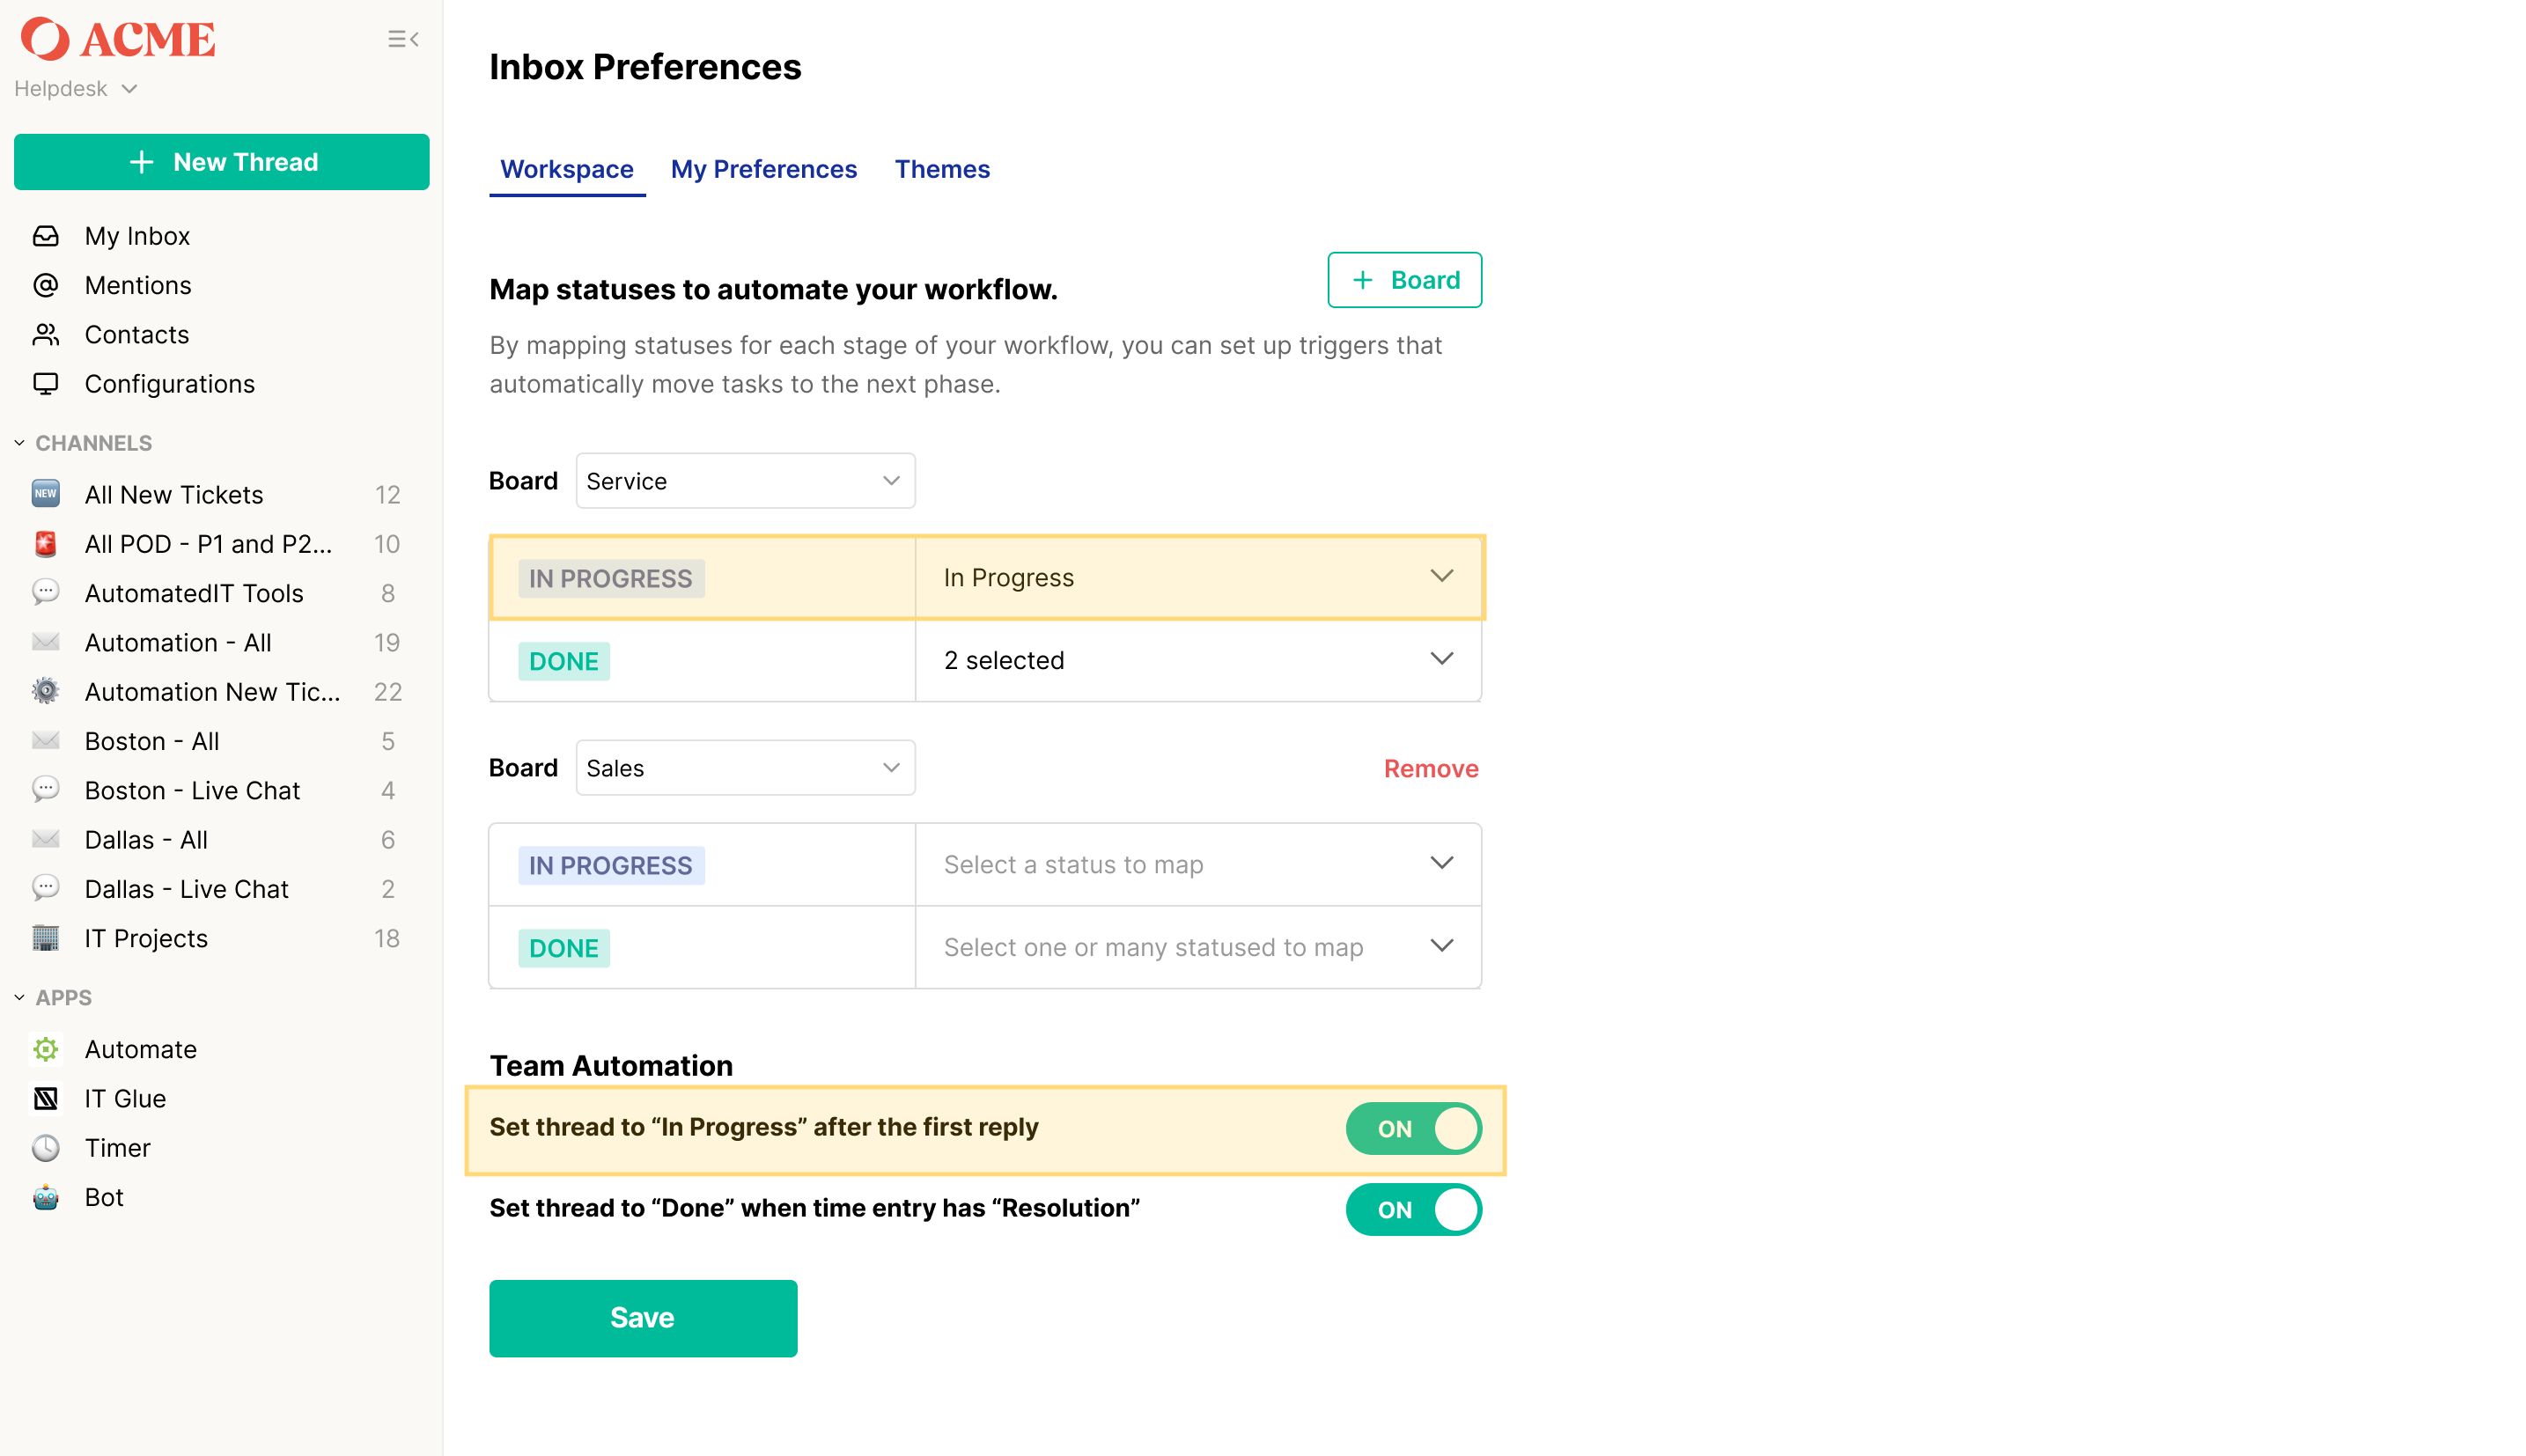Open the Sales board dropdown
This screenshot has height=1456, width=2526.
click(x=745, y=768)
